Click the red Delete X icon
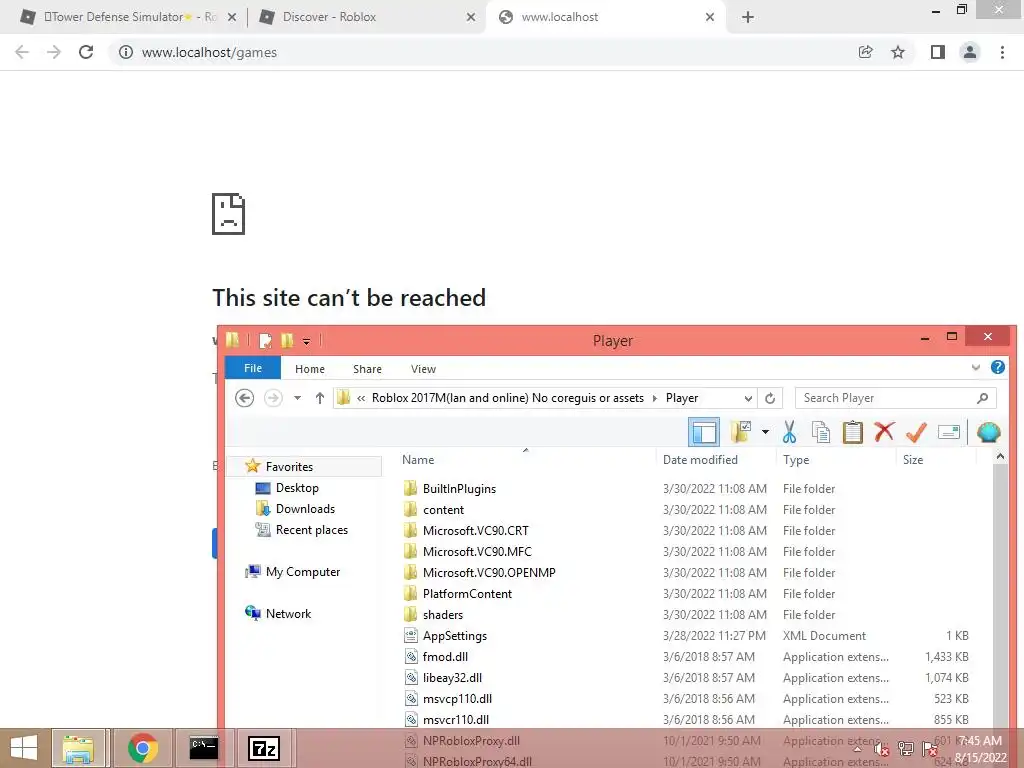Viewport: 1024px width, 768px height. pyautogui.click(x=884, y=432)
